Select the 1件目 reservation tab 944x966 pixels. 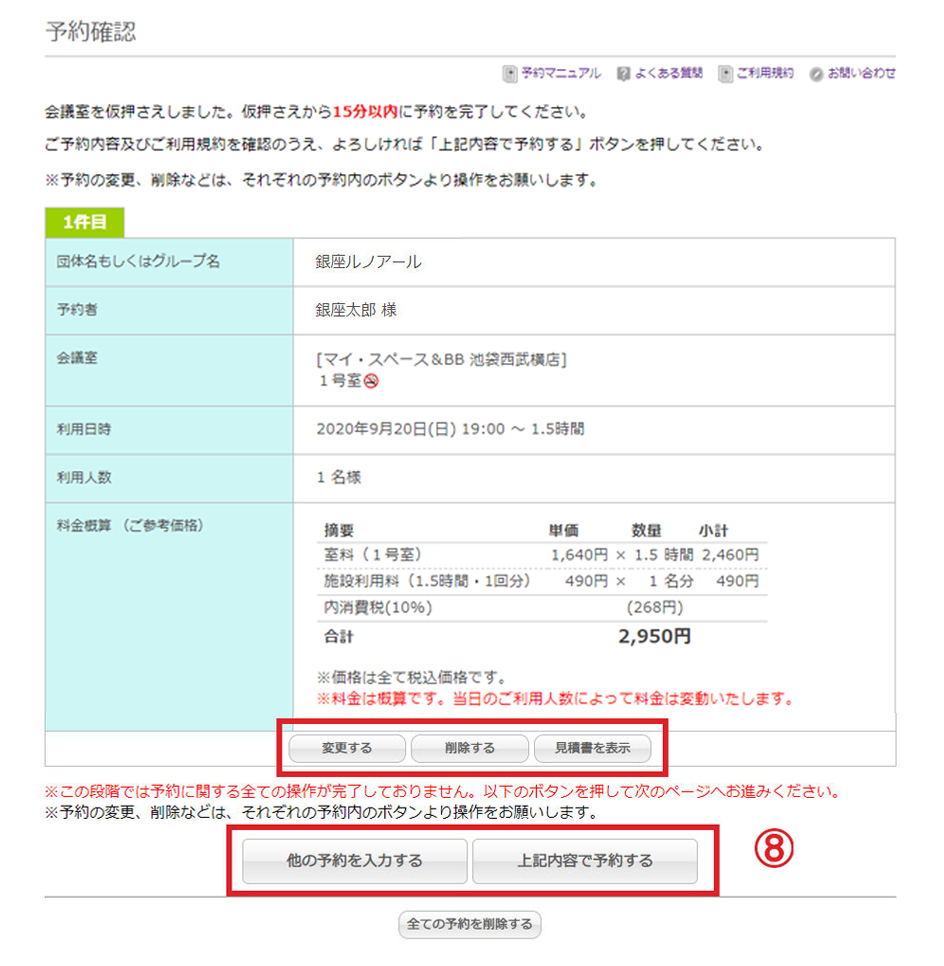[x=84, y=222]
